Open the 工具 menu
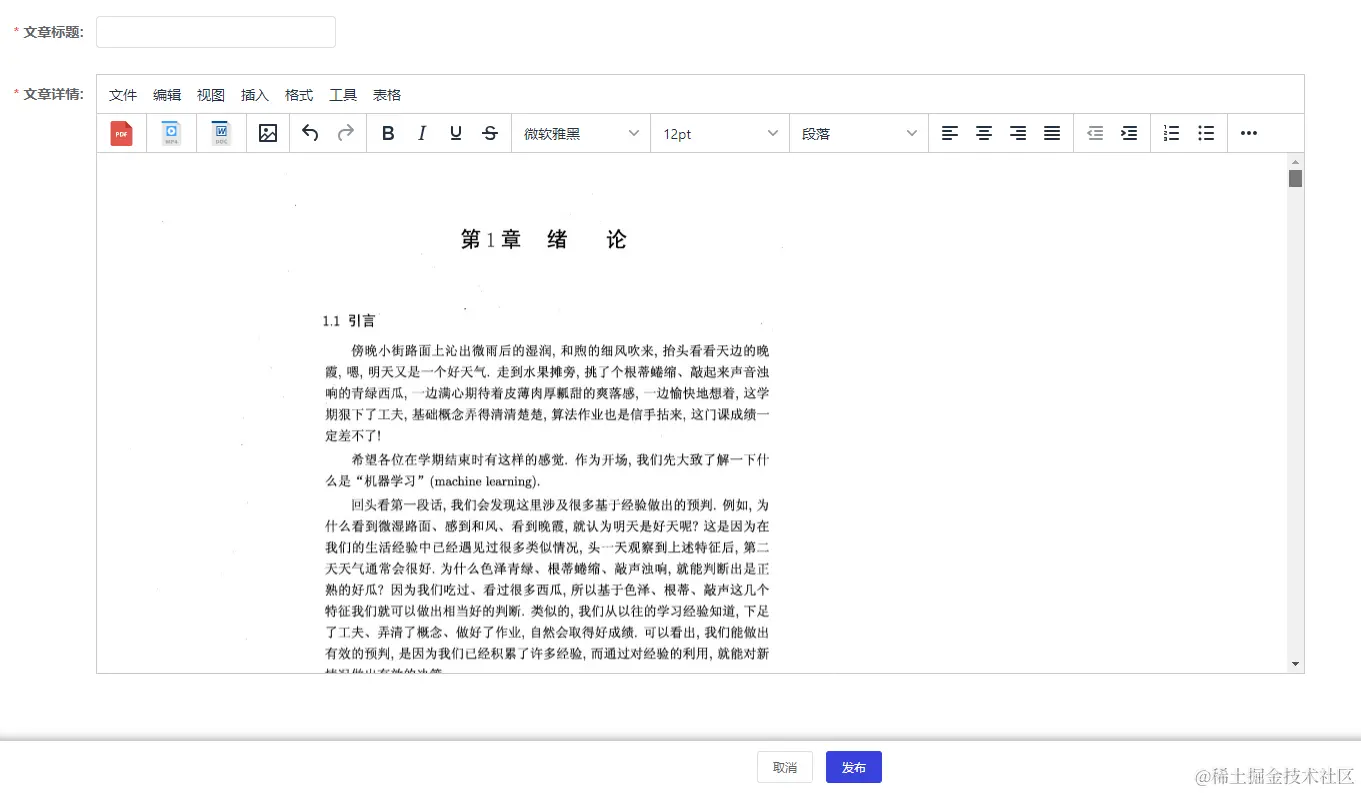This screenshot has height=793, width=1361. 343,95
